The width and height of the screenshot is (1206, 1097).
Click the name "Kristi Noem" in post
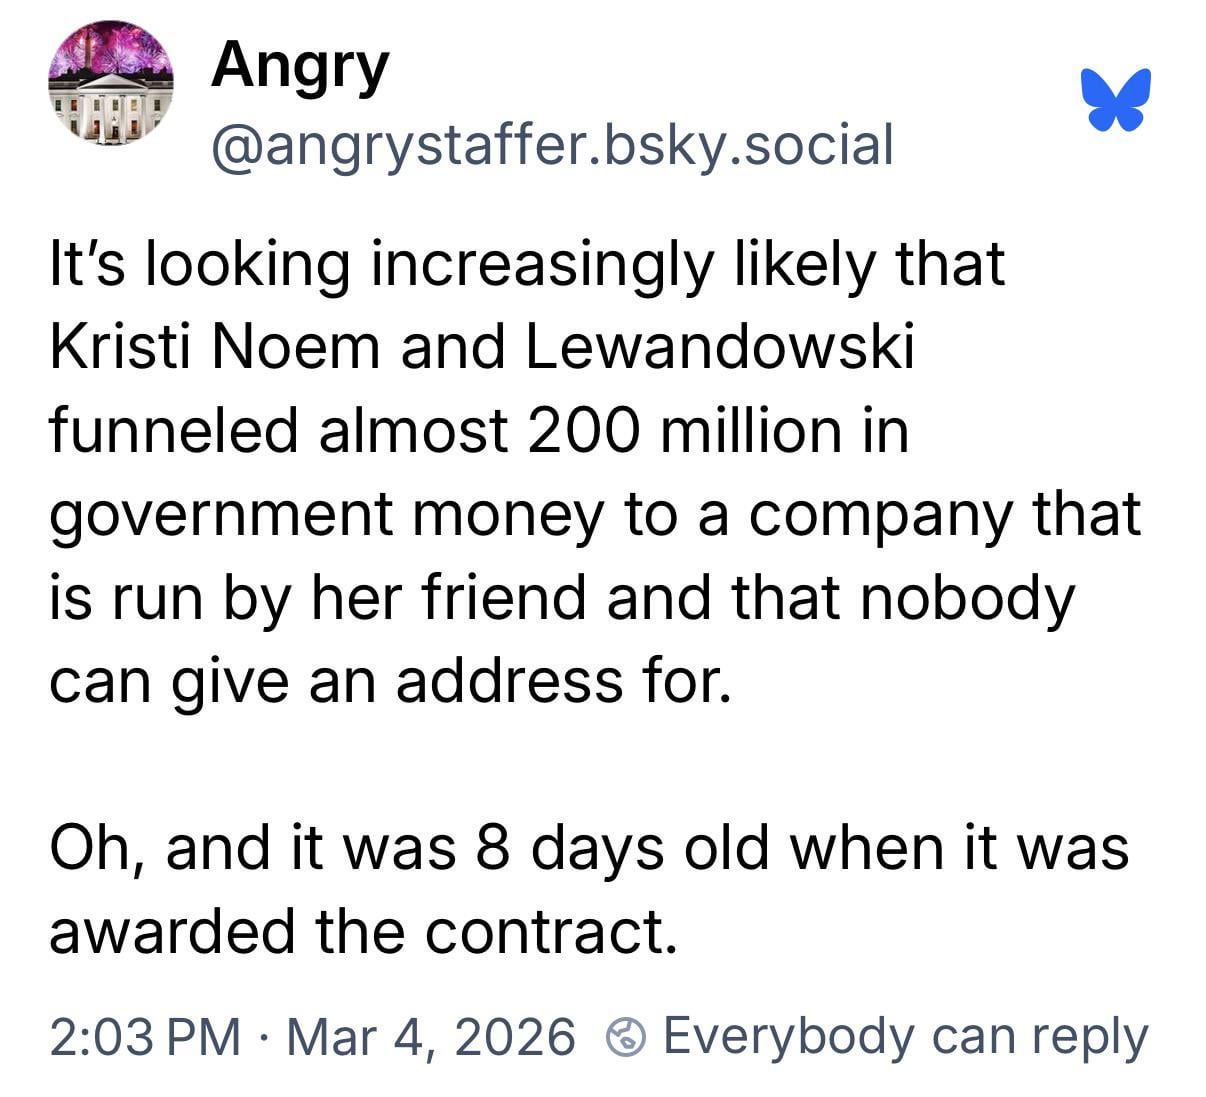click(x=216, y=347)
